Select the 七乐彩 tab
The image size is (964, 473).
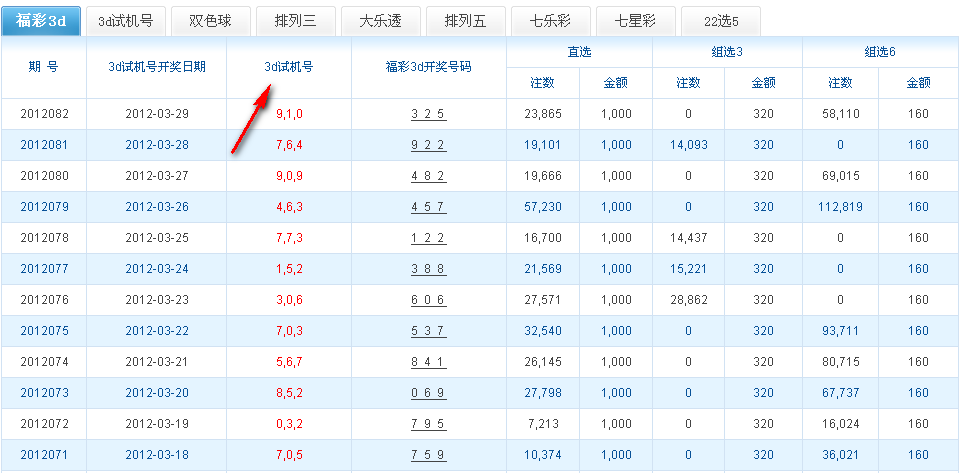point(550,22)
